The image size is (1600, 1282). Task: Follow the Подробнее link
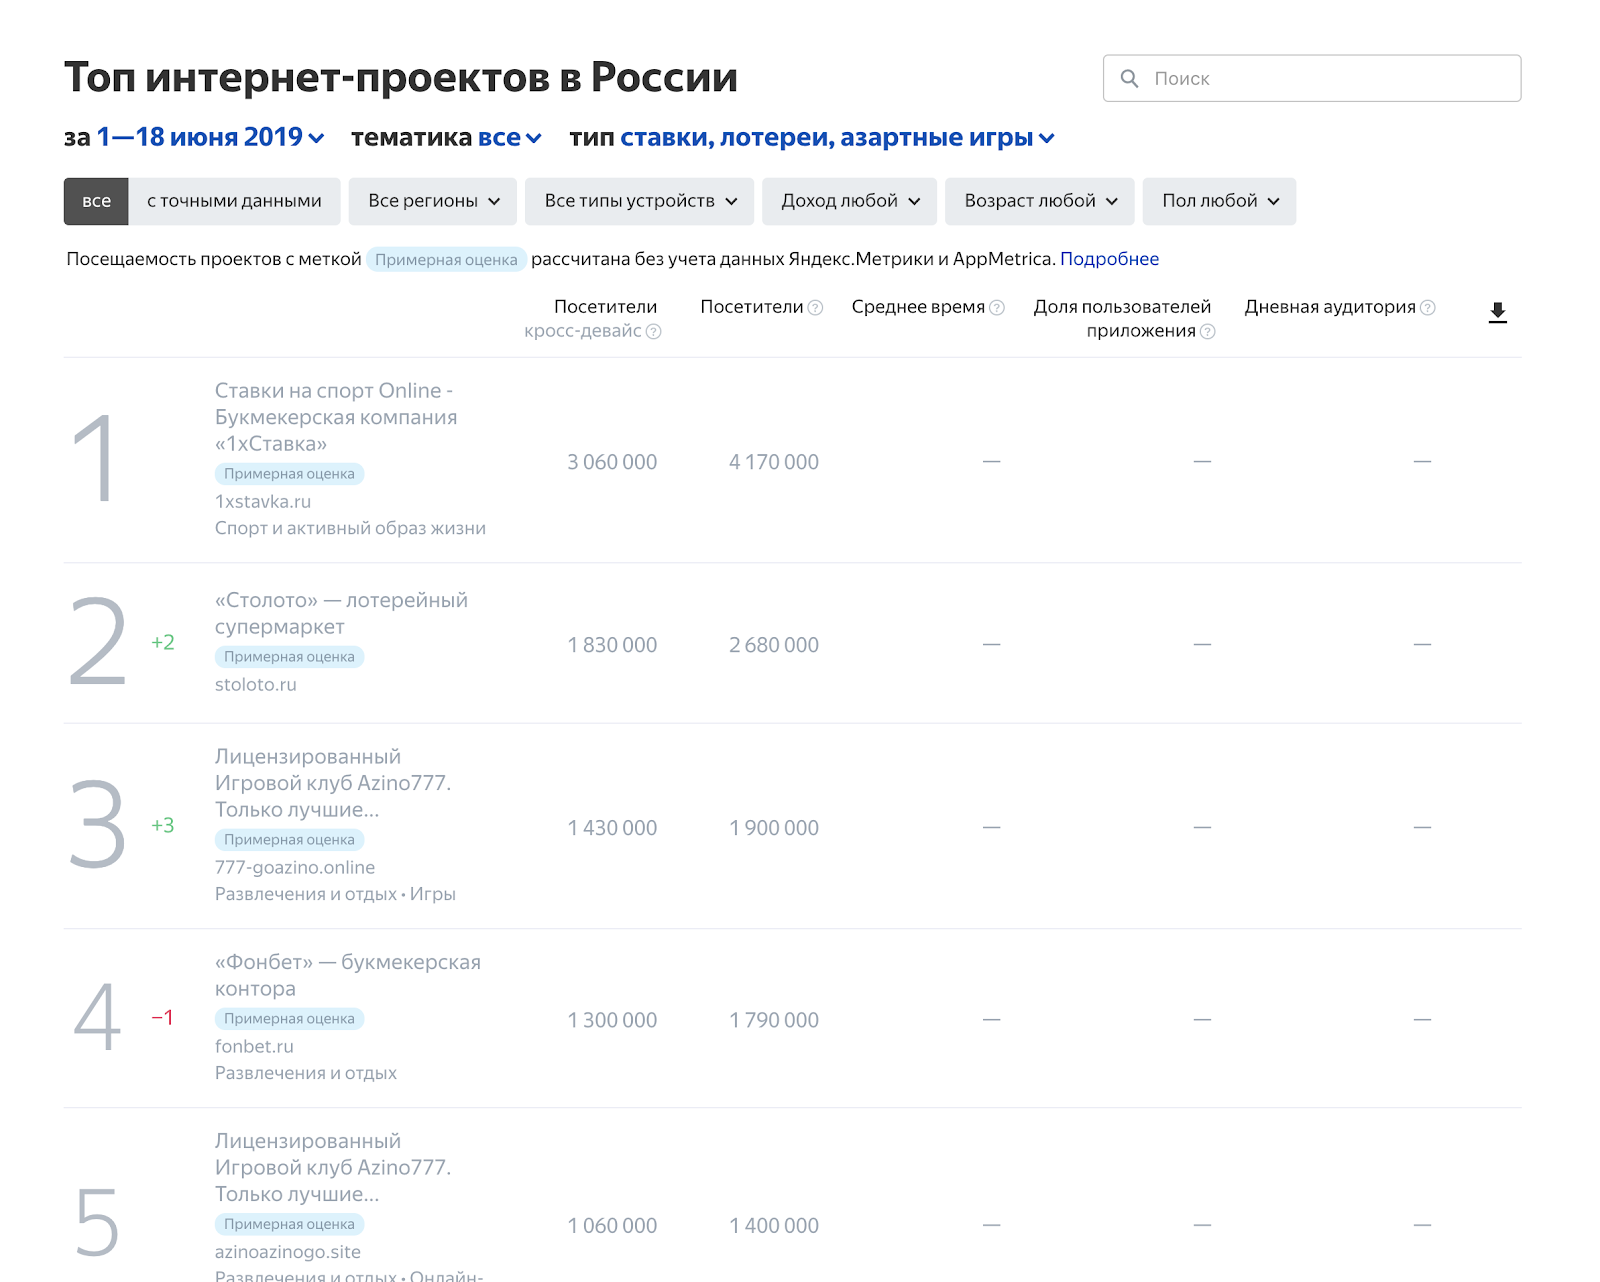click(1109, 259)
